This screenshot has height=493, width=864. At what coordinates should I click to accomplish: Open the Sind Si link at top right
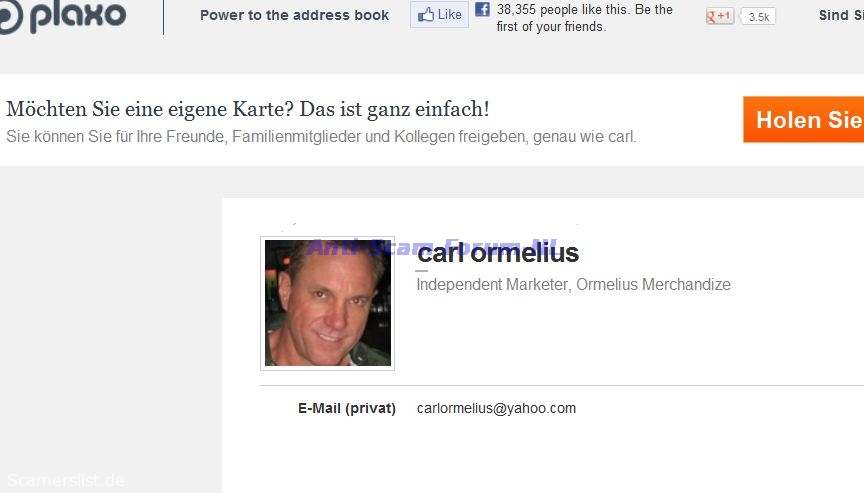coord(841,15)
